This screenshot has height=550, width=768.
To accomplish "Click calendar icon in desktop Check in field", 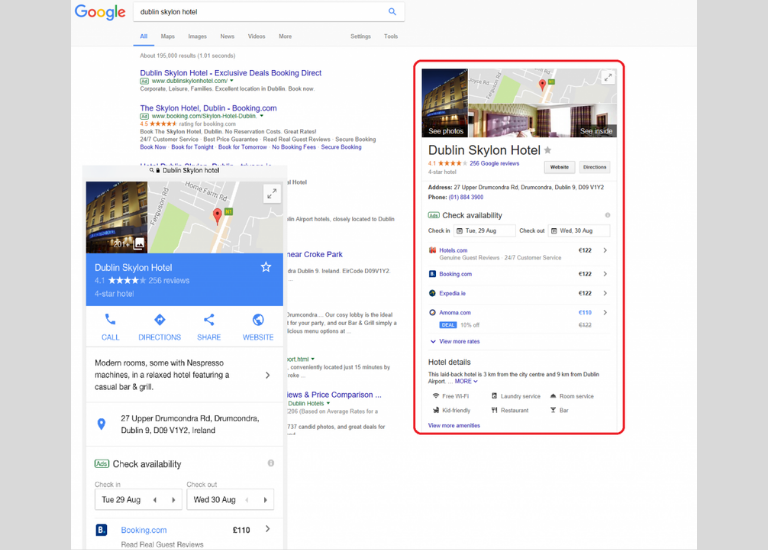I will pos(459,231).
